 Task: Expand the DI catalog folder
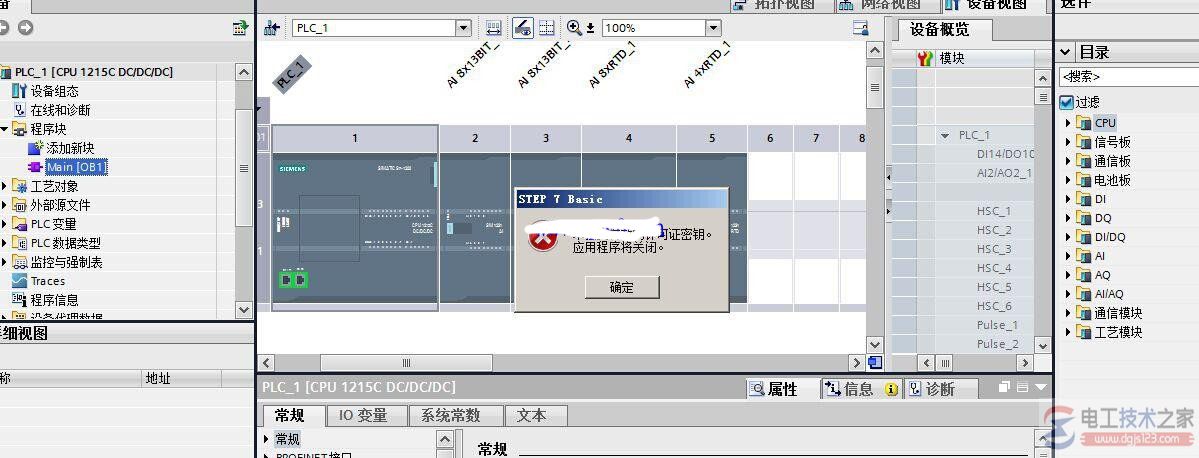point(1068,199)
